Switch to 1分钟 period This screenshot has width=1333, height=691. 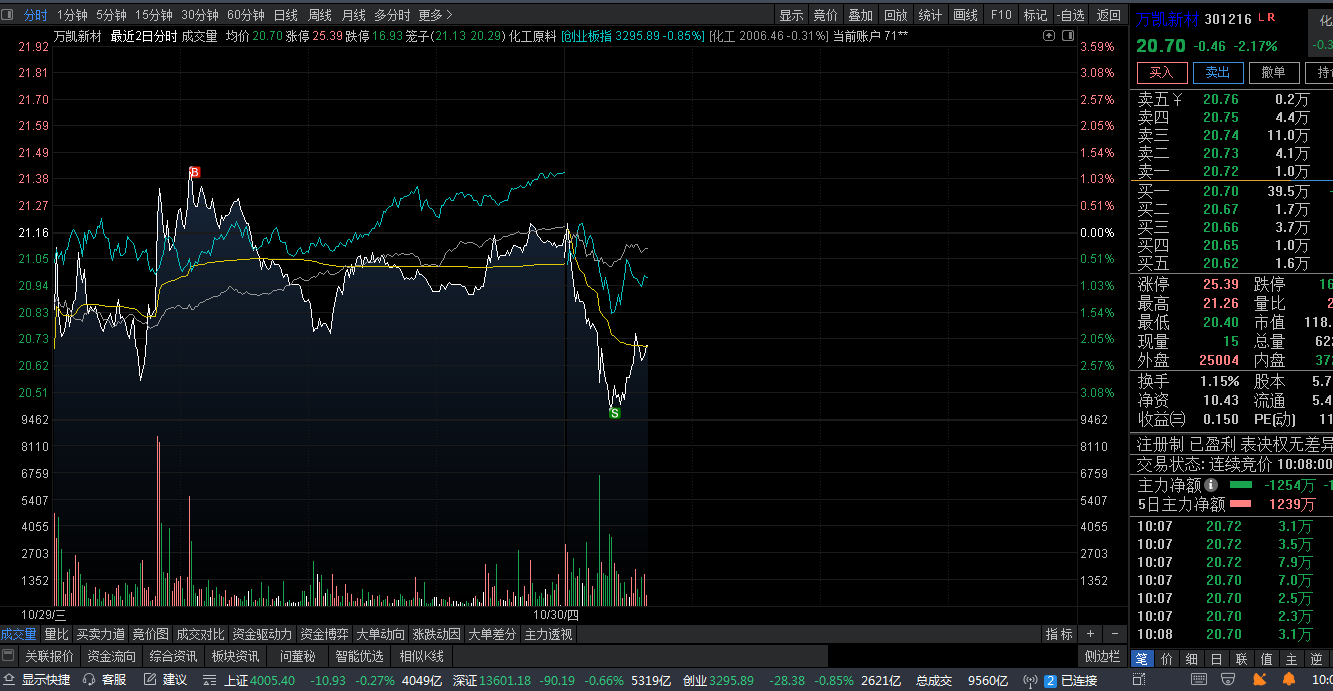72,15
